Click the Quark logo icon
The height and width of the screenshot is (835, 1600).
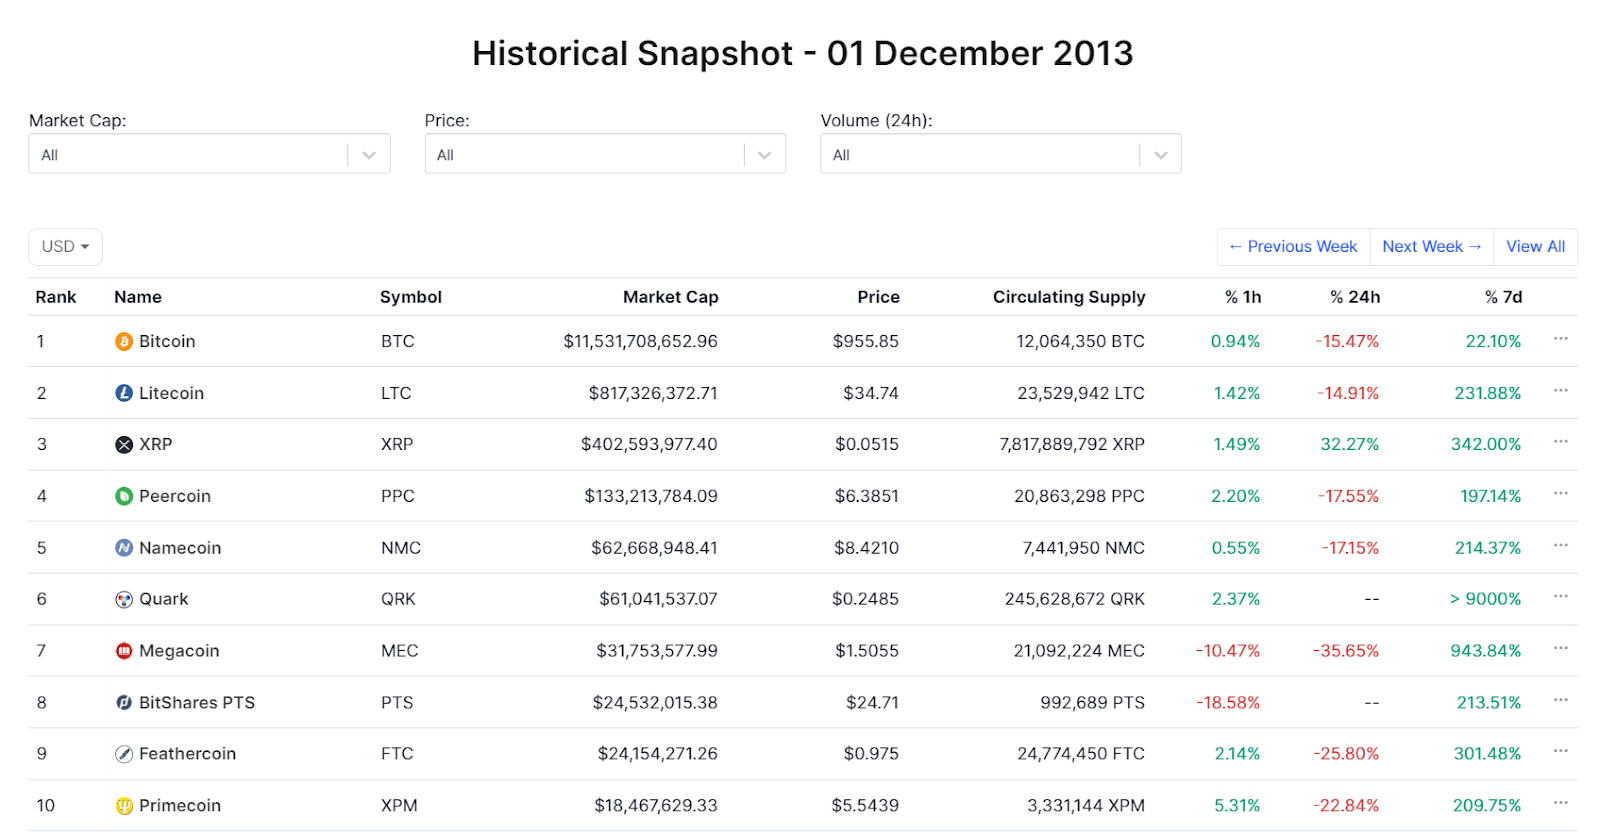tap(124, 600)
